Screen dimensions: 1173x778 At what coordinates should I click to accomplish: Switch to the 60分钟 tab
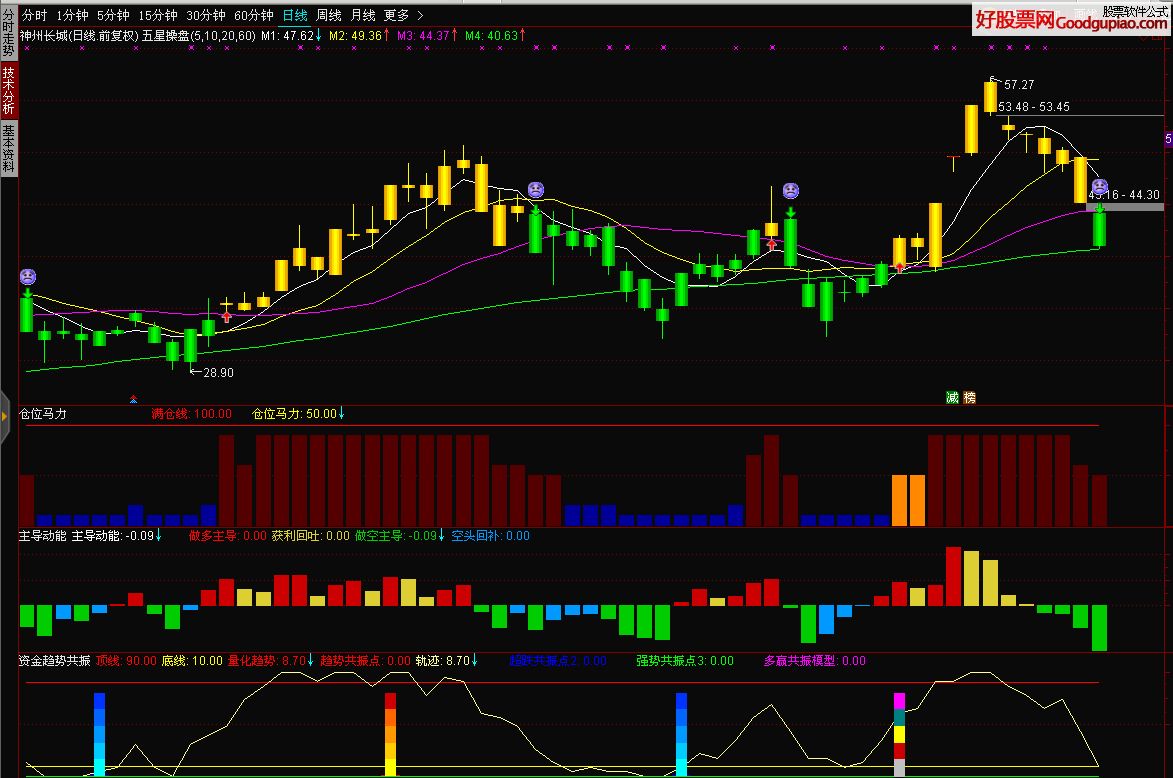click(x=254, y=15)
